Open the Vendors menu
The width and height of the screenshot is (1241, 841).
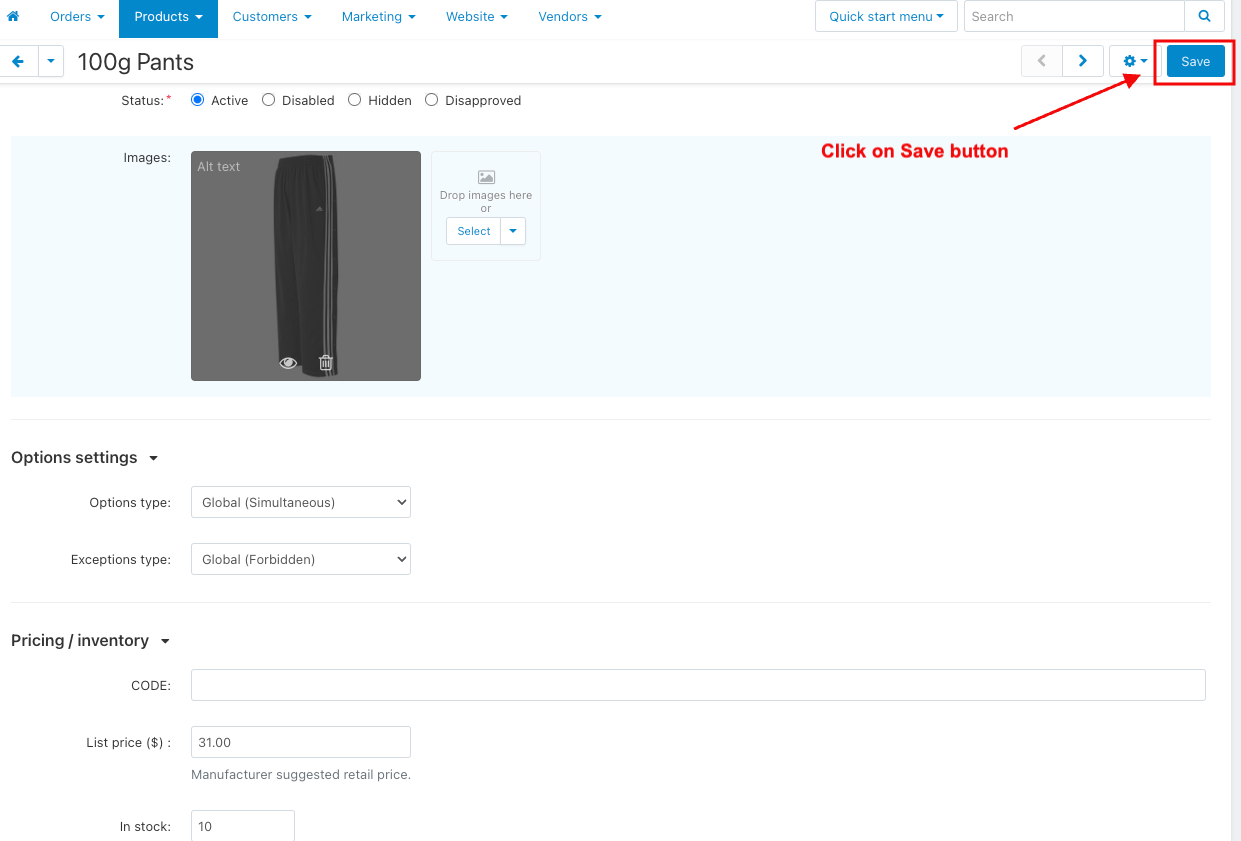[570, 16]
